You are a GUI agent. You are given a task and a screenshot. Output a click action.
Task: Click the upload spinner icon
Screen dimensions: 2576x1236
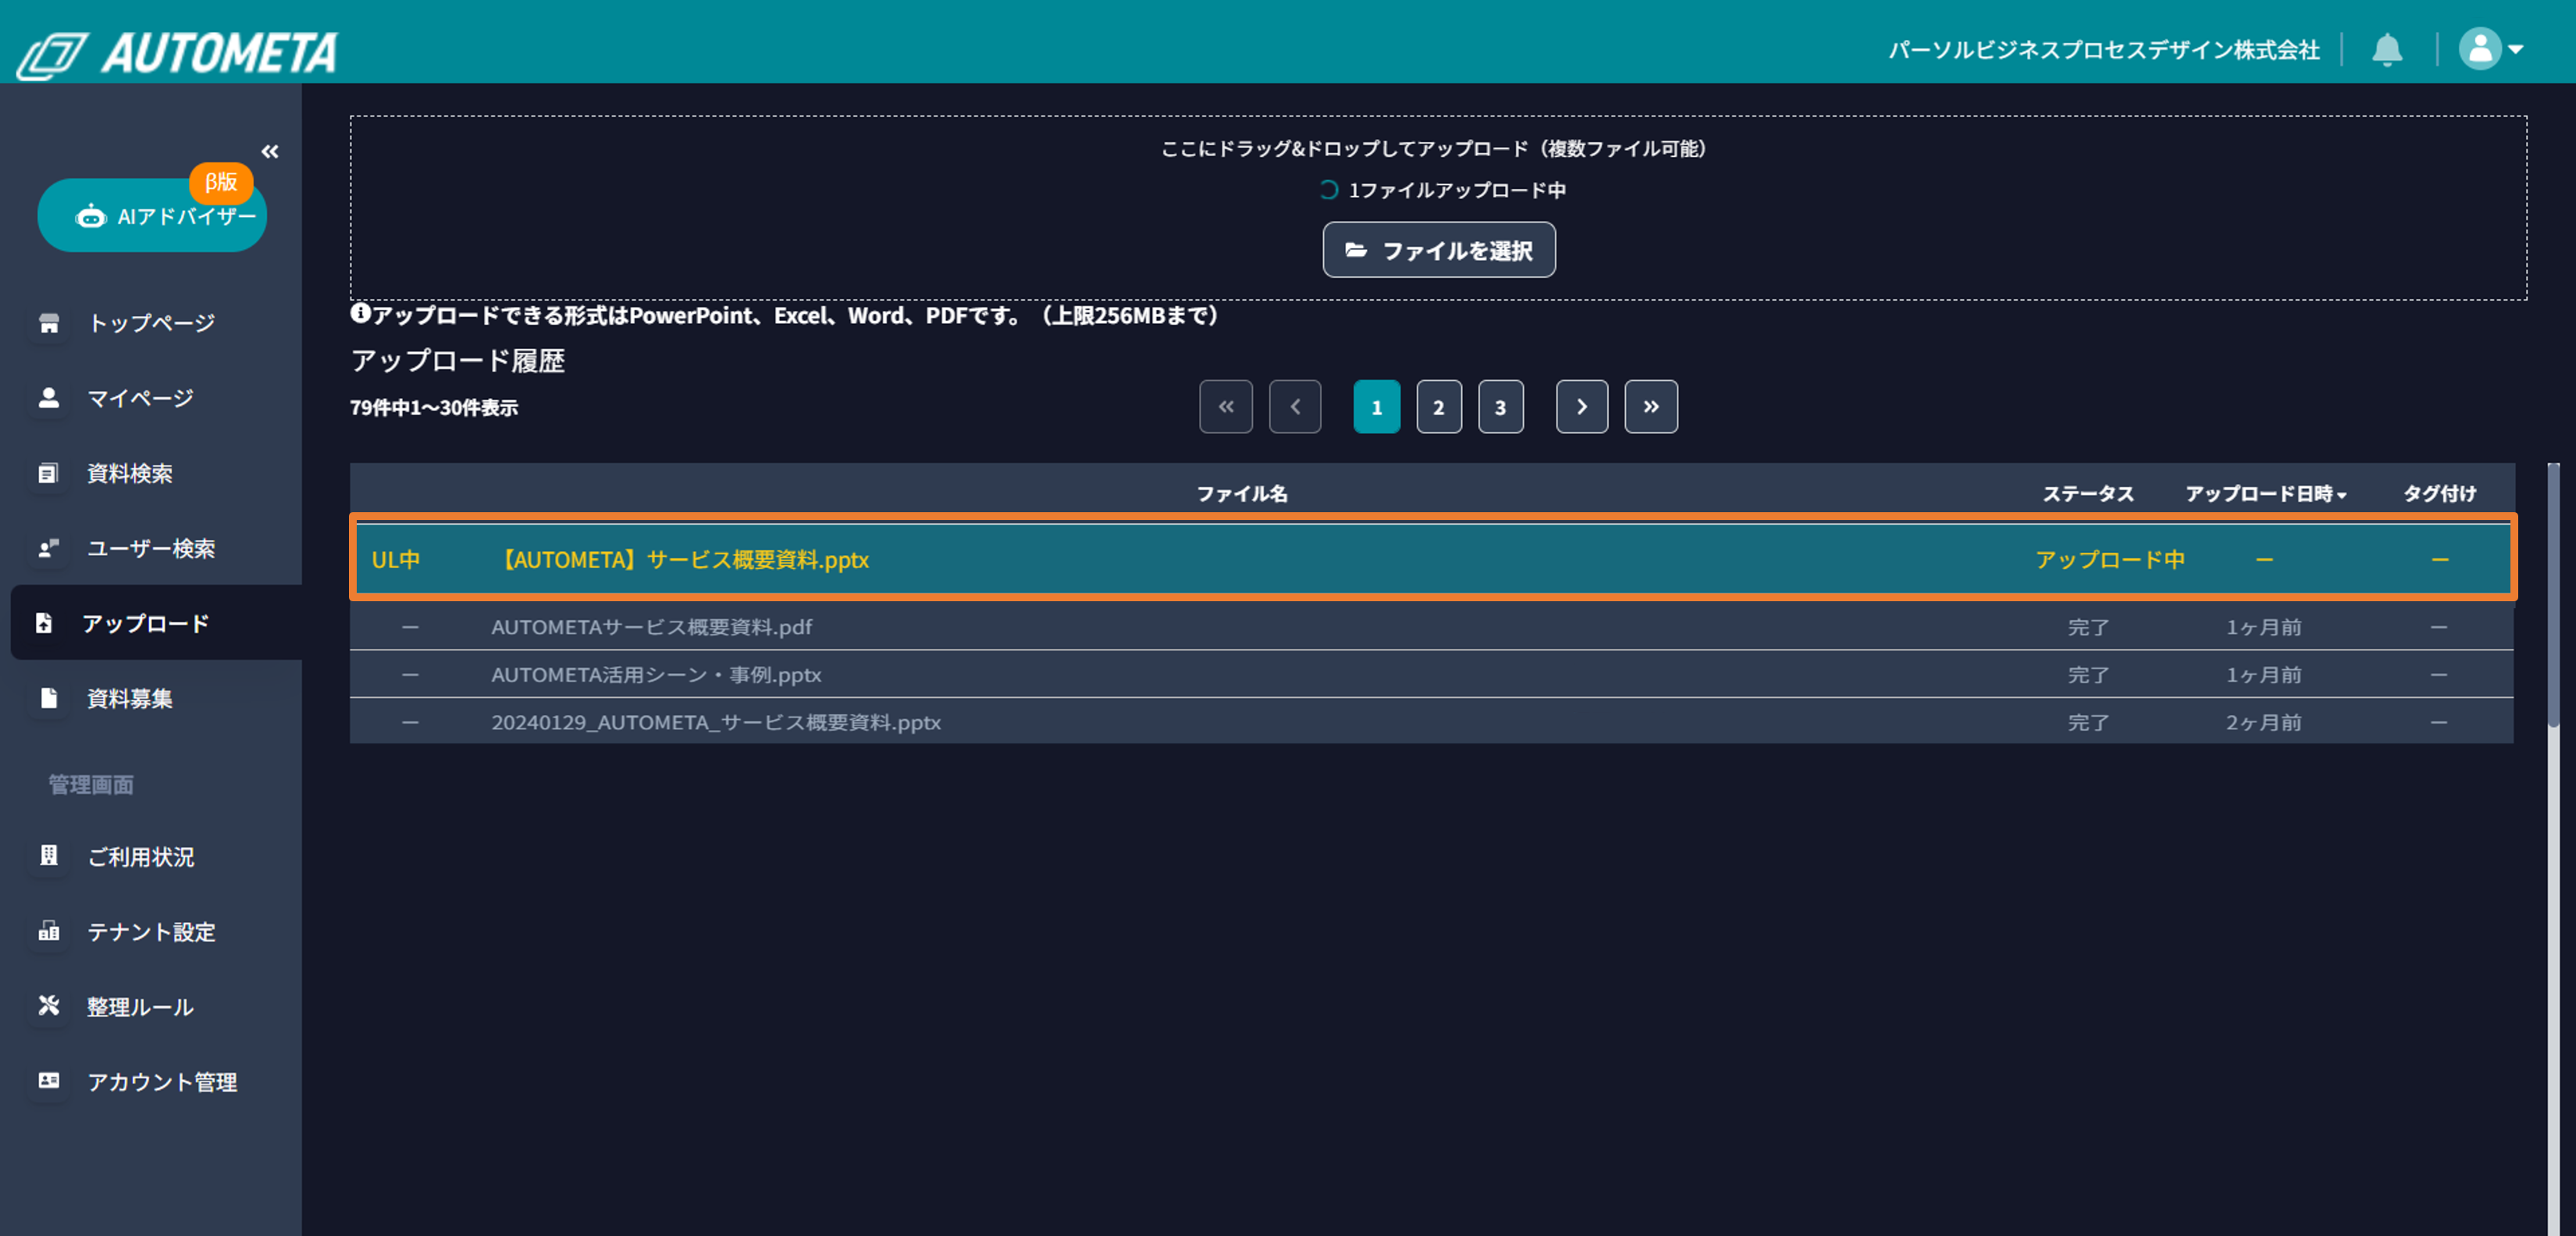[1328, 190]
